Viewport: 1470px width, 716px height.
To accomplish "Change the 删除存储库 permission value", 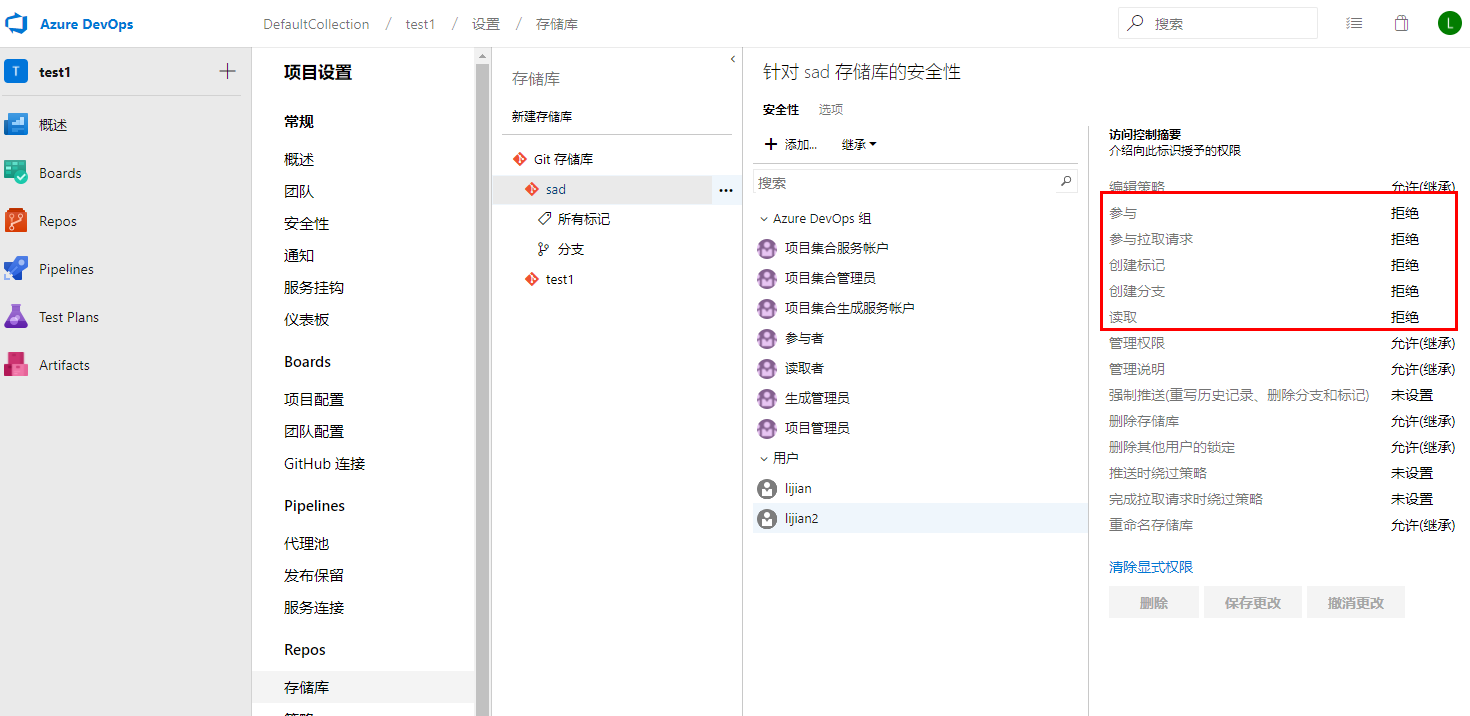I will click(x=1423, y=421).
